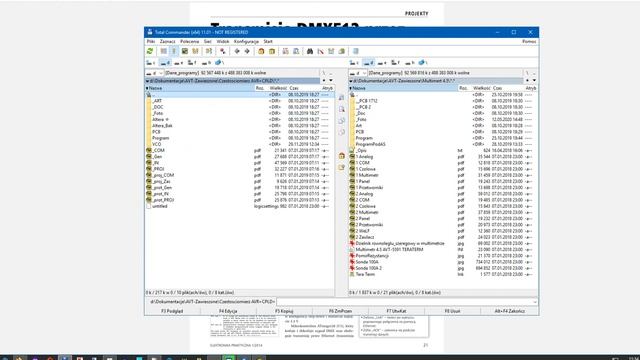Click the F5 Kopiuj button

click(284, 311)
